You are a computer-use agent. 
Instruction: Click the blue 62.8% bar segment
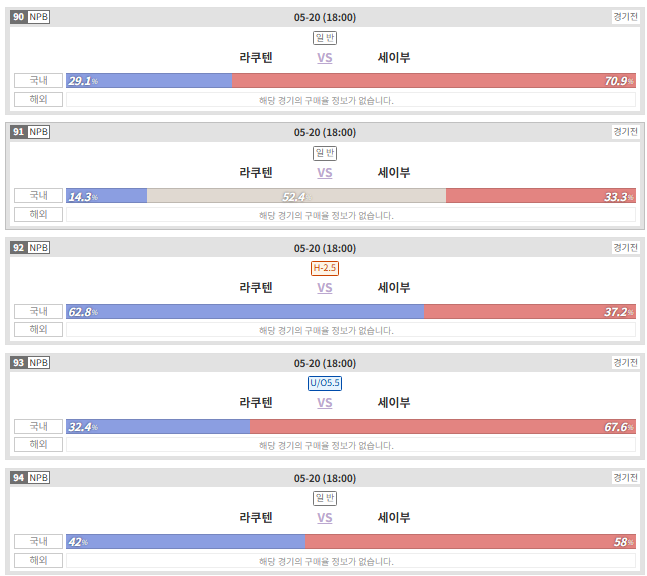pyautogui.click(x=245, y=312)
